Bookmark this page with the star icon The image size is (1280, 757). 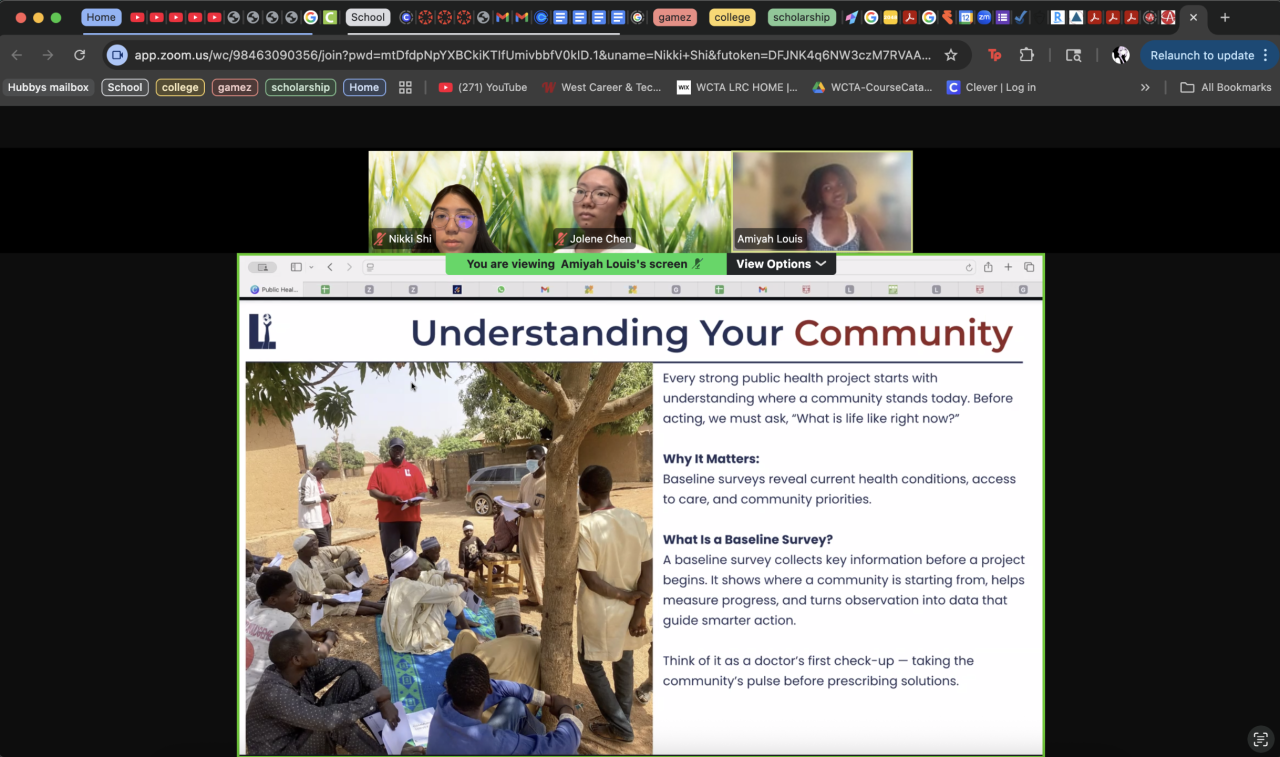[951, 55]
